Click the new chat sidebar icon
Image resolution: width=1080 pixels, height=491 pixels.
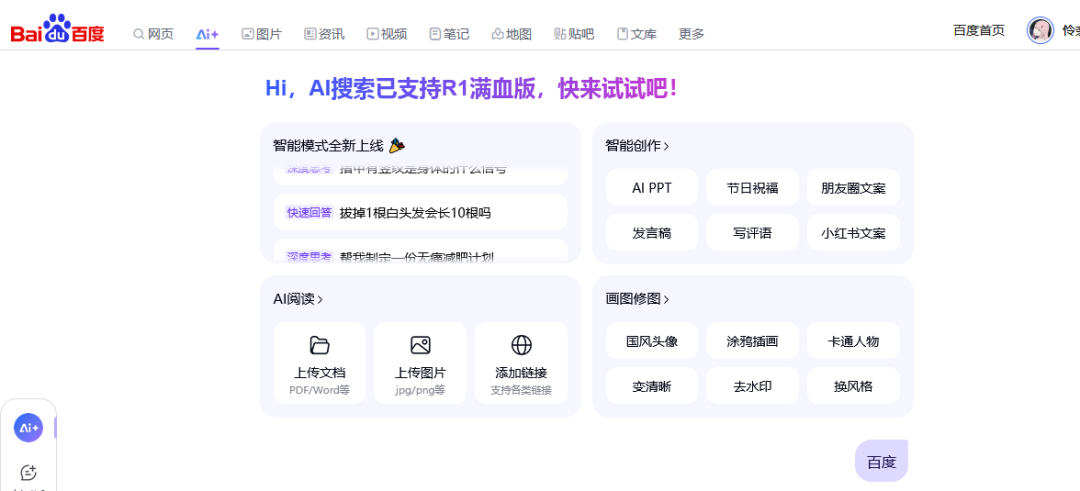click(x=28, y=472)
